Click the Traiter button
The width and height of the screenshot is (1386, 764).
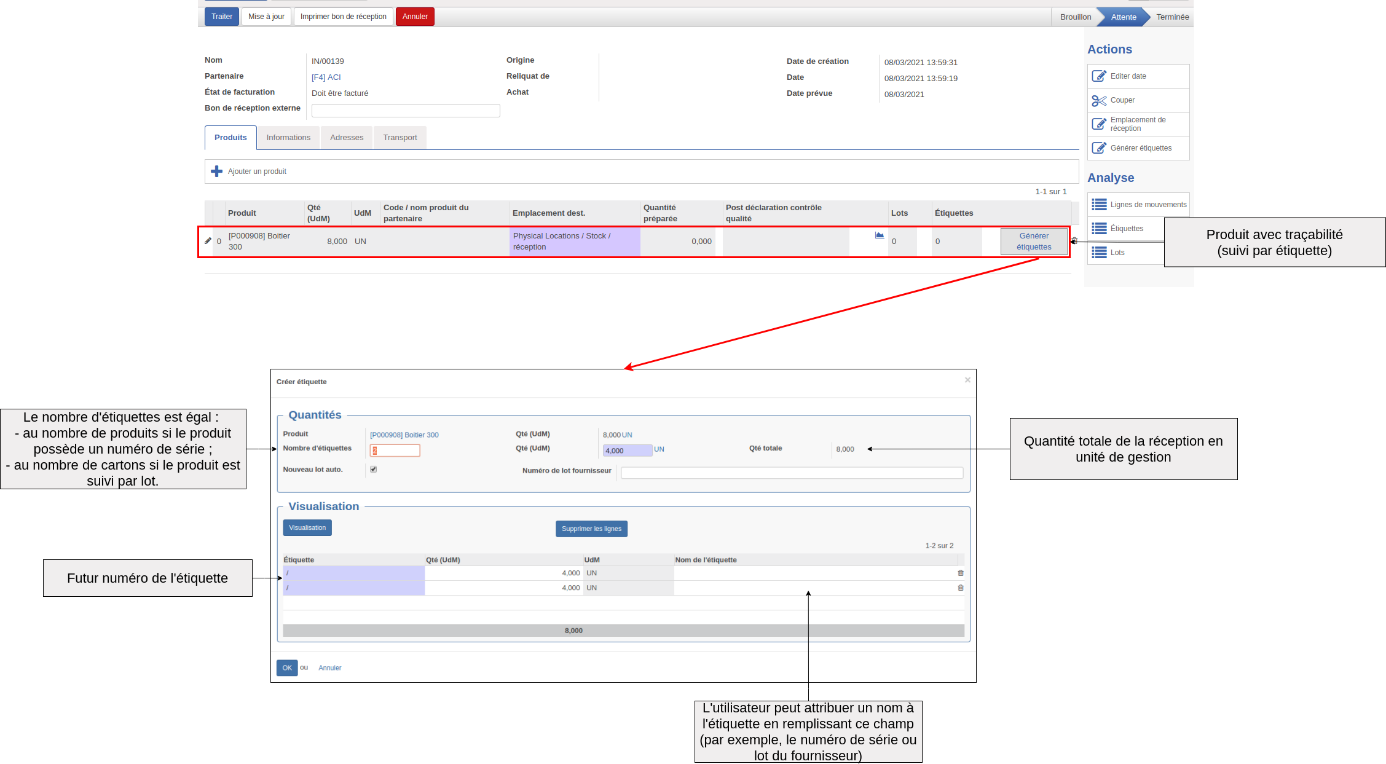point(222,17)
